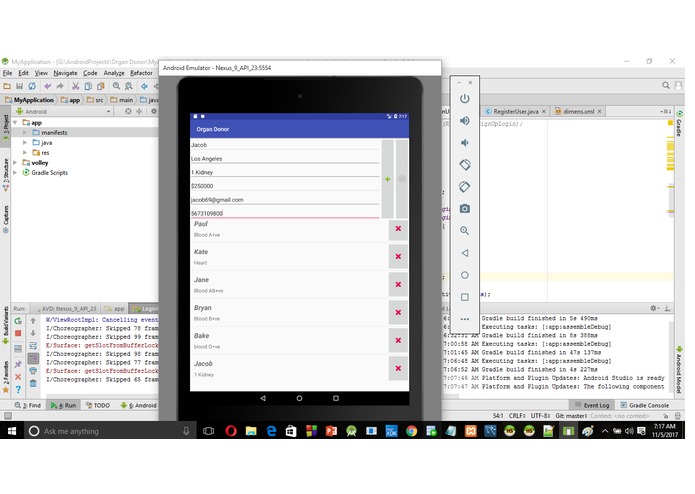Switch to the dimens.xml editor tab
The width and height of the screenshot is (695, 494).
point(578,112)
